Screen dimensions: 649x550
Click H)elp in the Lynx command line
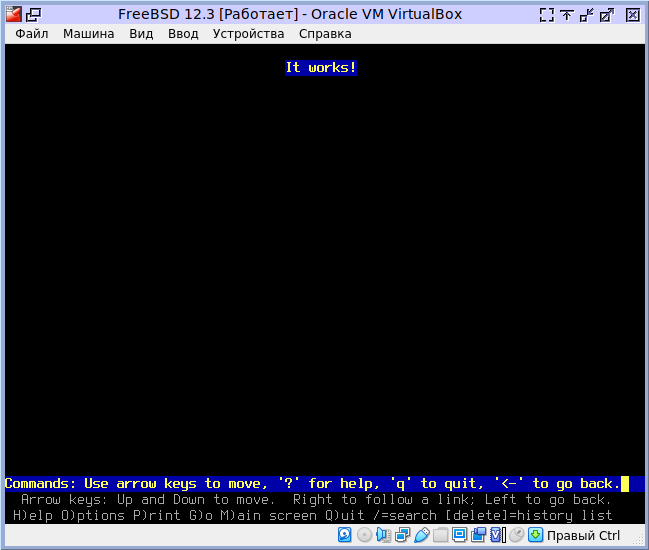[33, 515]
